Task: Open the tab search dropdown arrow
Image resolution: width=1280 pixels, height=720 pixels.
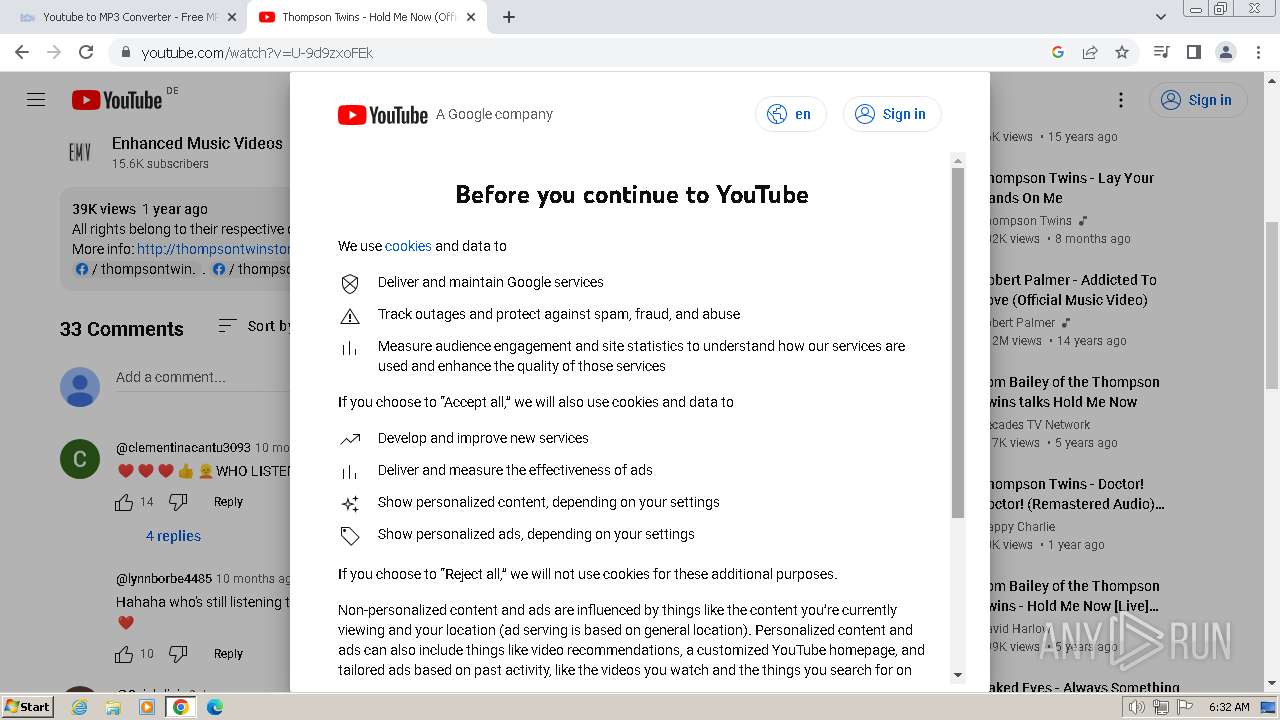Action: [x=1161, y=17]
